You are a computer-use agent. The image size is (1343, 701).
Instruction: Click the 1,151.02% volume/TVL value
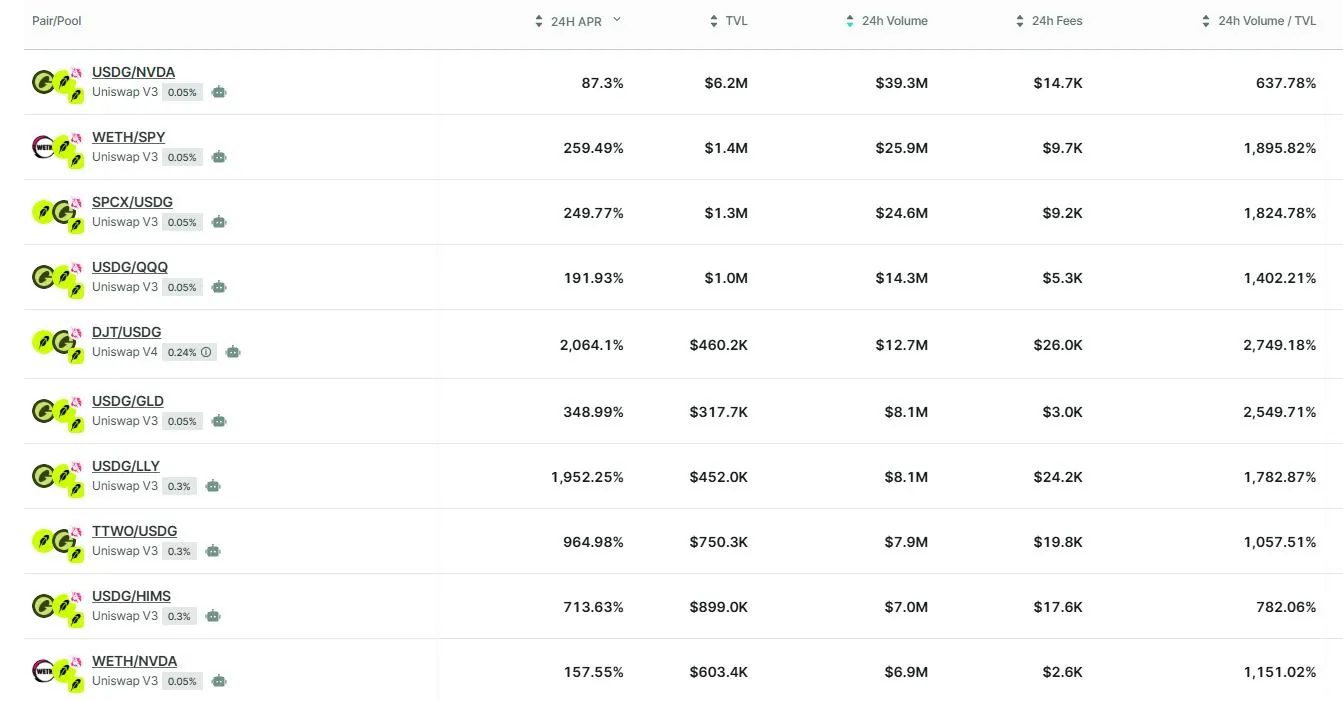pos(1280,672)
